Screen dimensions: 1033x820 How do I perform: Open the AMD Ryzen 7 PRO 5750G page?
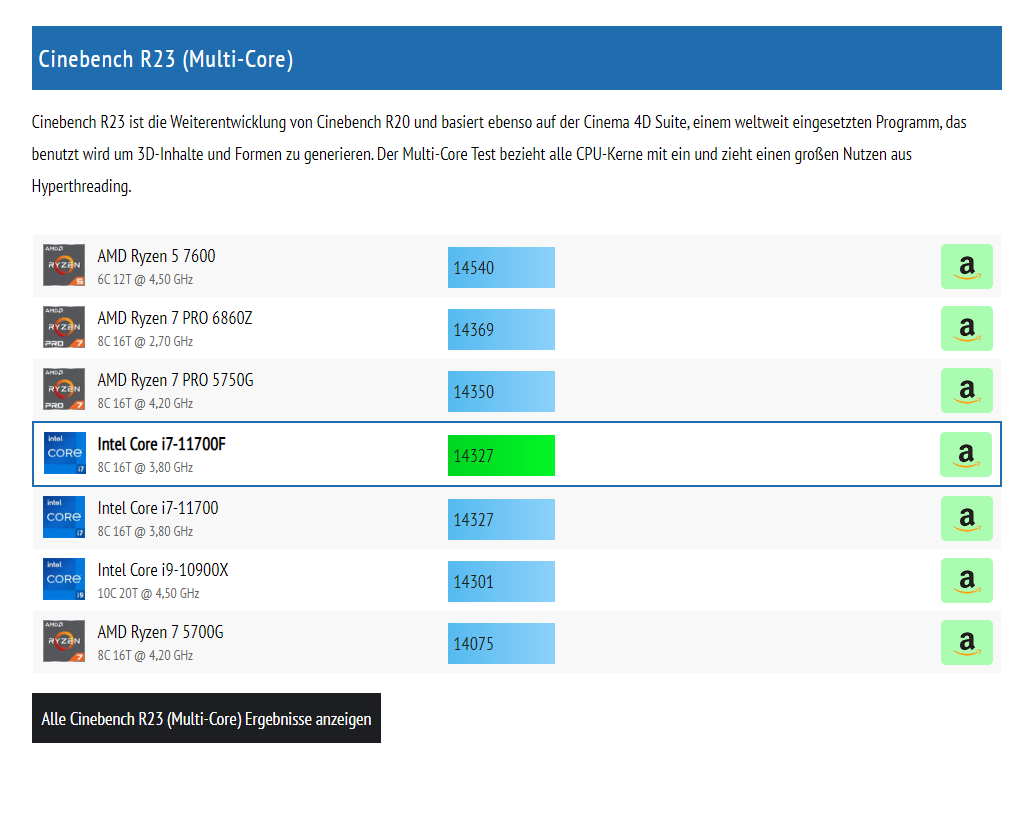pos(175,380)
